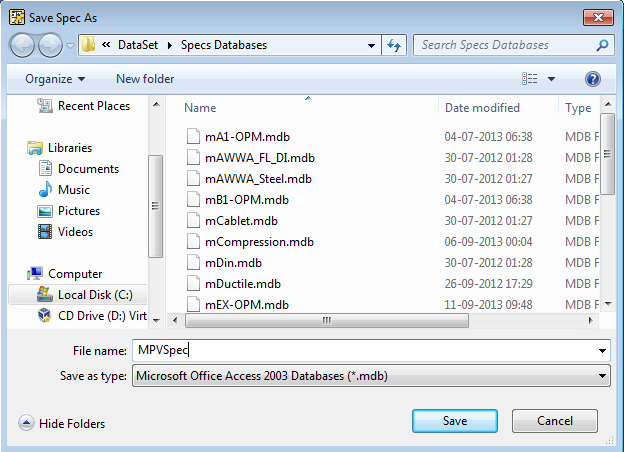
Task: Click file list scroll down arrow
Action: pos(608,304)
